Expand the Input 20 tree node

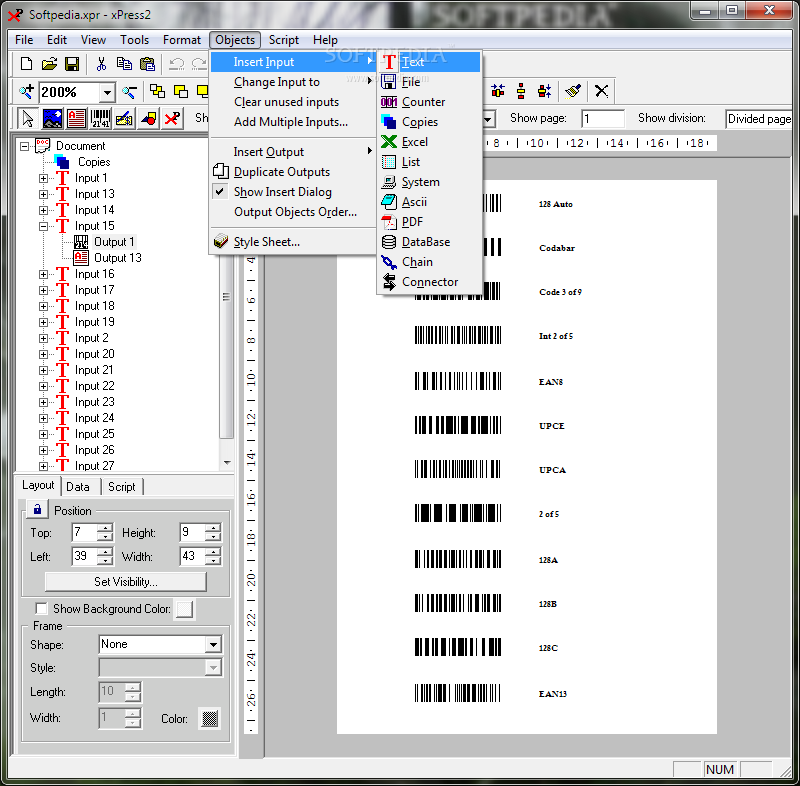[x=43, y=354]
